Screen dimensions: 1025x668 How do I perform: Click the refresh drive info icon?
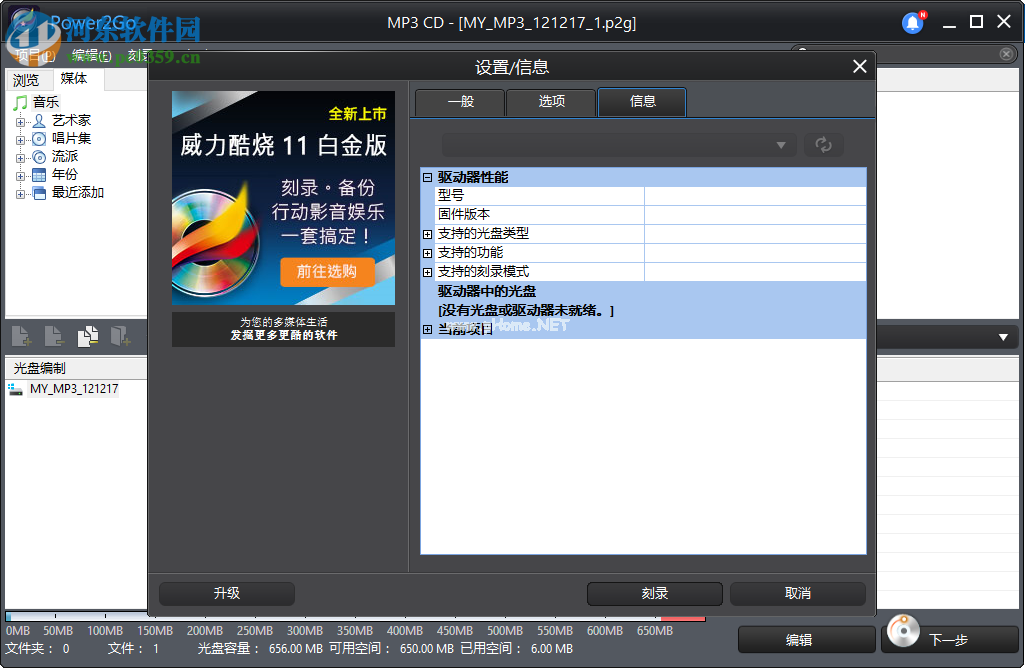point(823,145)
